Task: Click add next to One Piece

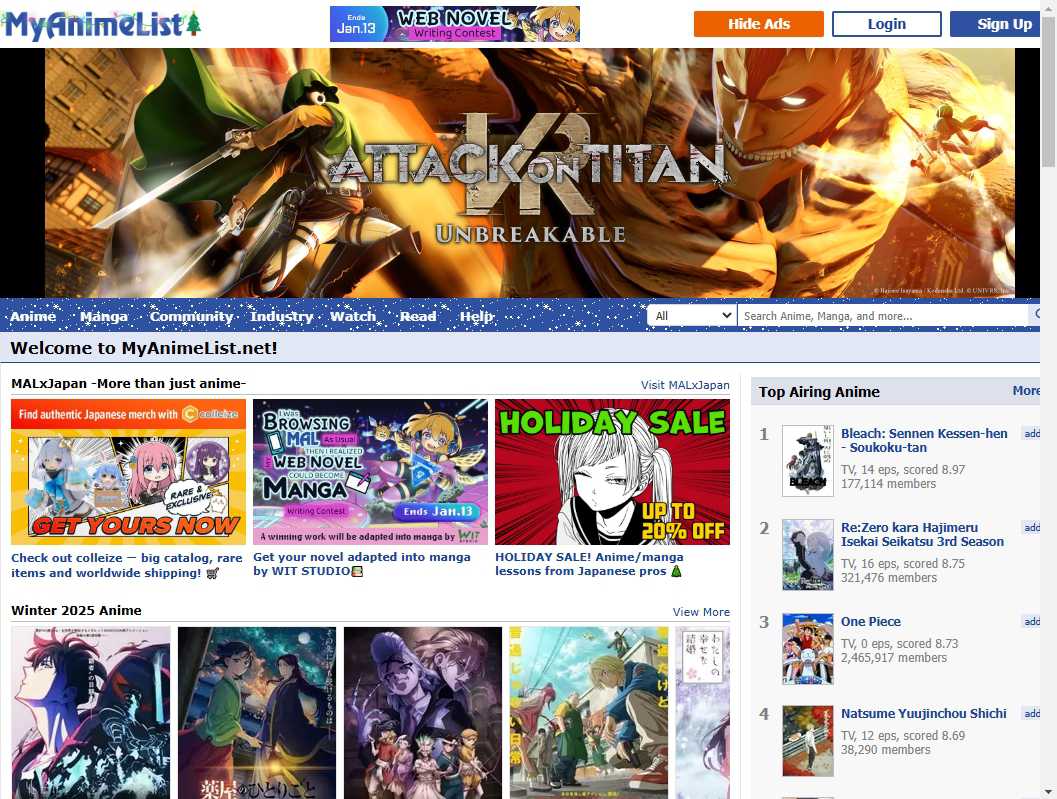Action: (1031, 621)
